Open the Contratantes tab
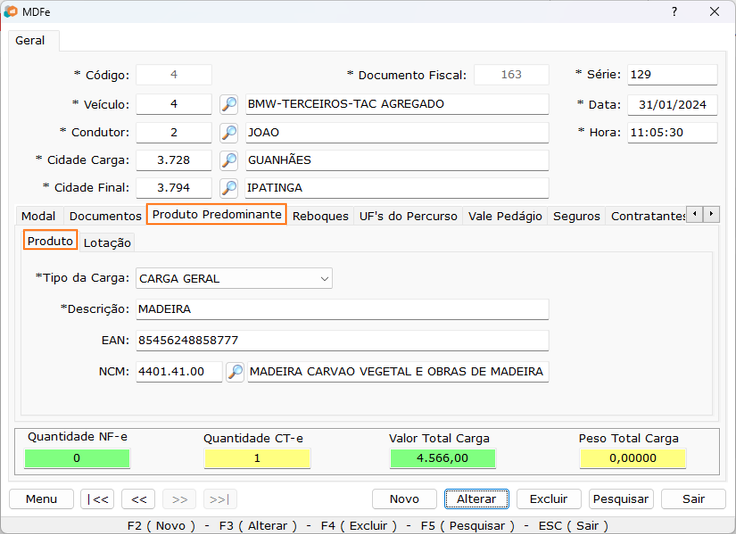 click(x=647, y=216)
